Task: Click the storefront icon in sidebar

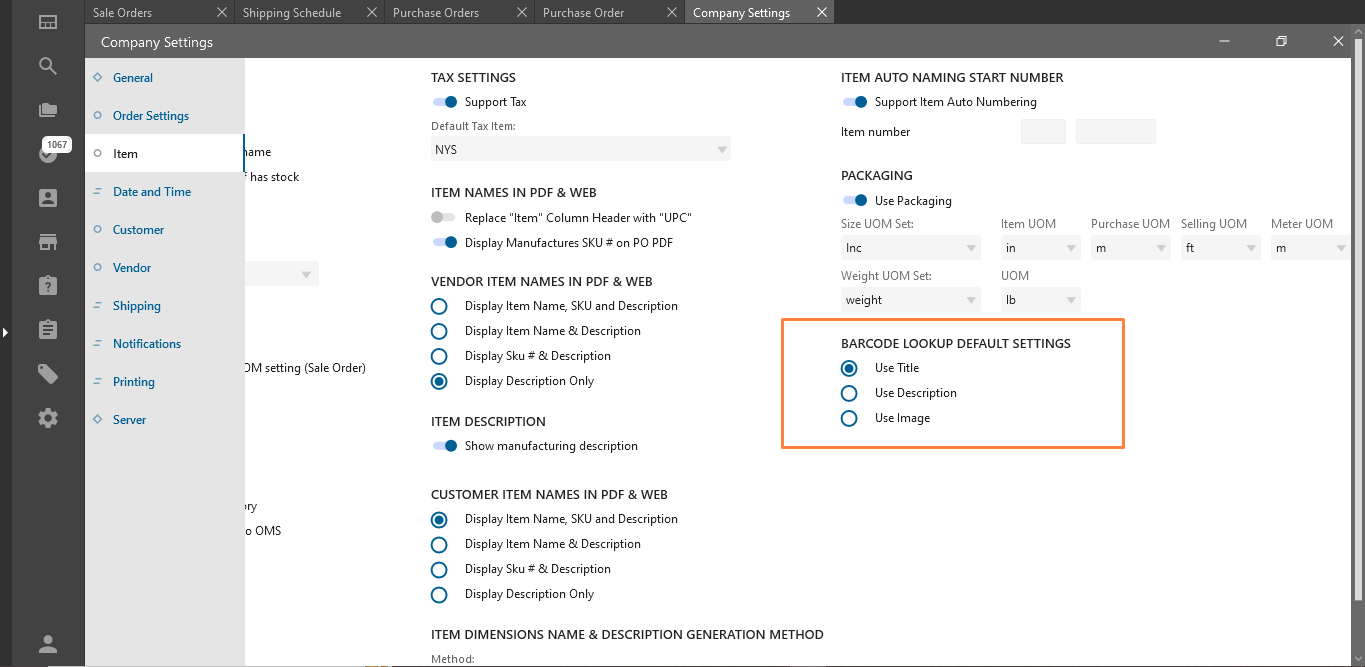Action: click(47, 242)
